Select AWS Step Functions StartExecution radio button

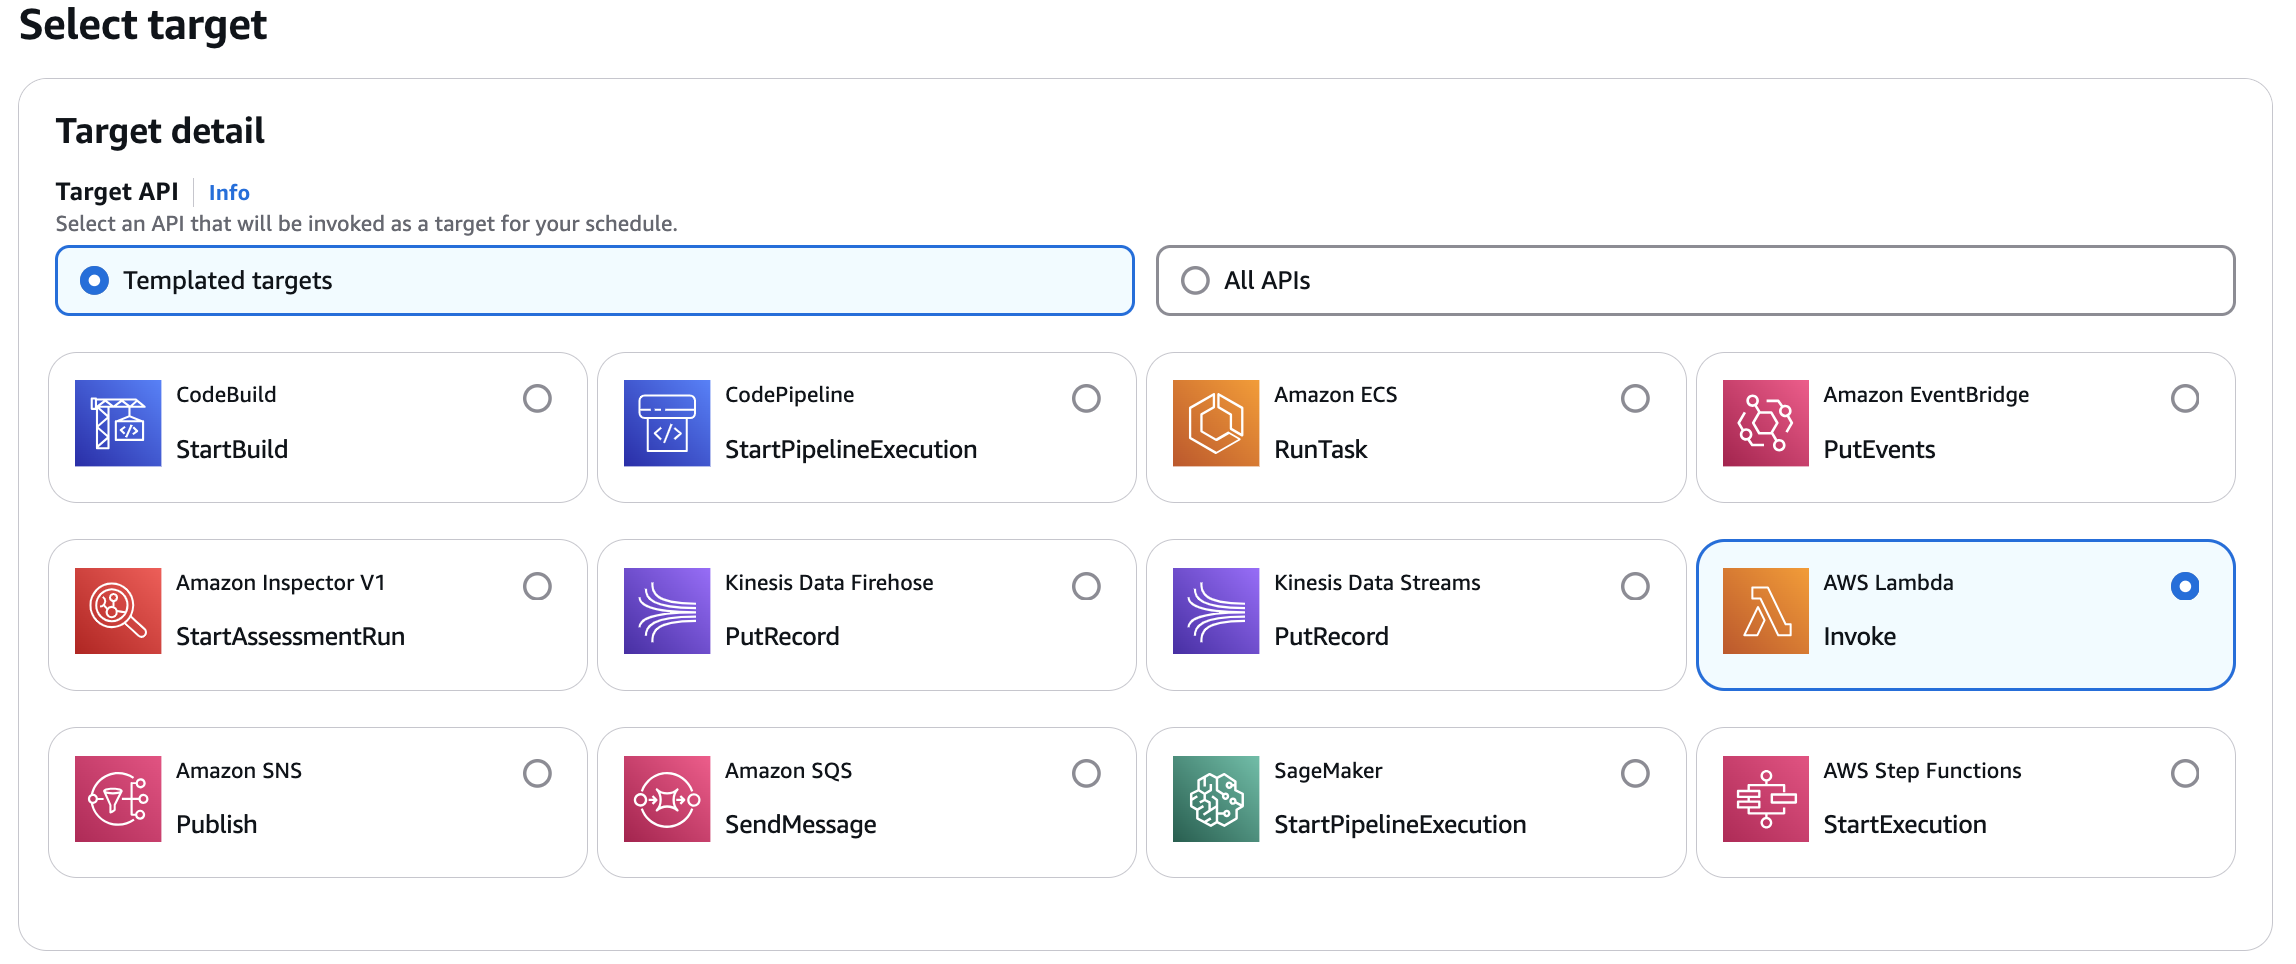coord(2185,774)
